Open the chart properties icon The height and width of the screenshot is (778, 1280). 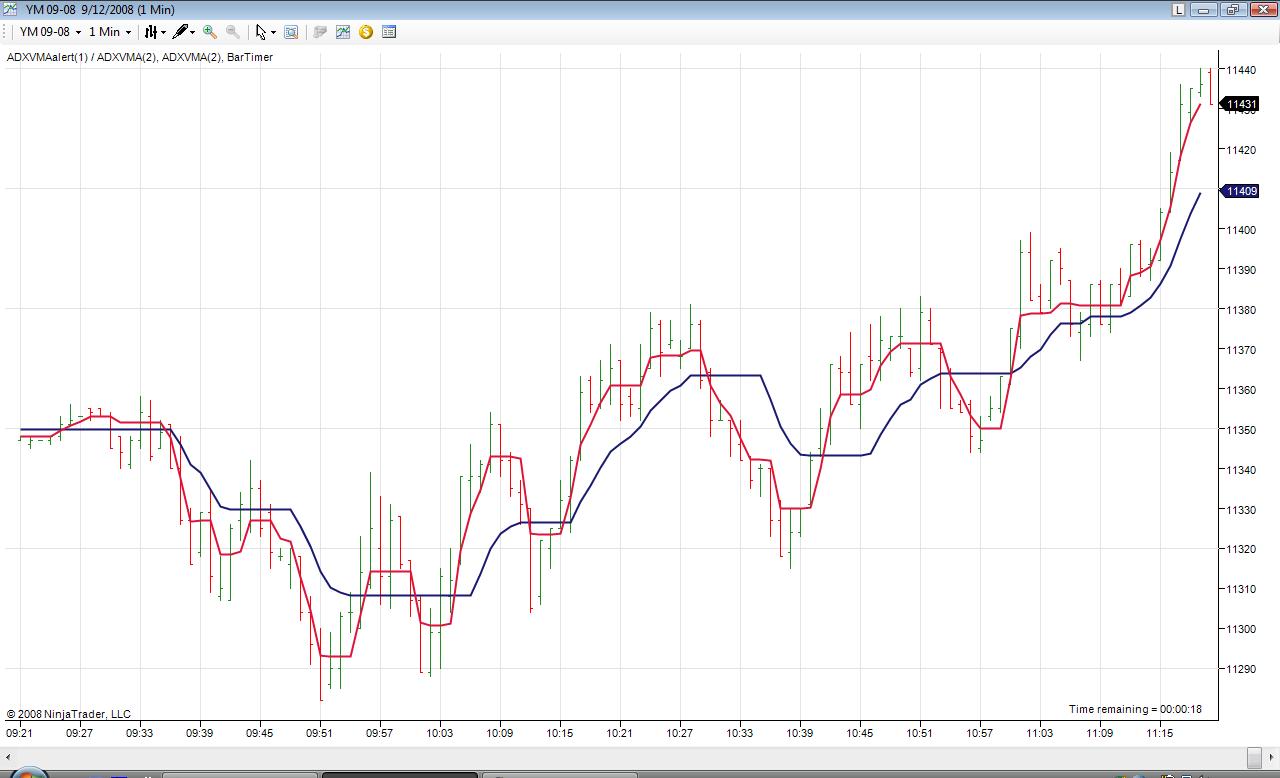389,32
